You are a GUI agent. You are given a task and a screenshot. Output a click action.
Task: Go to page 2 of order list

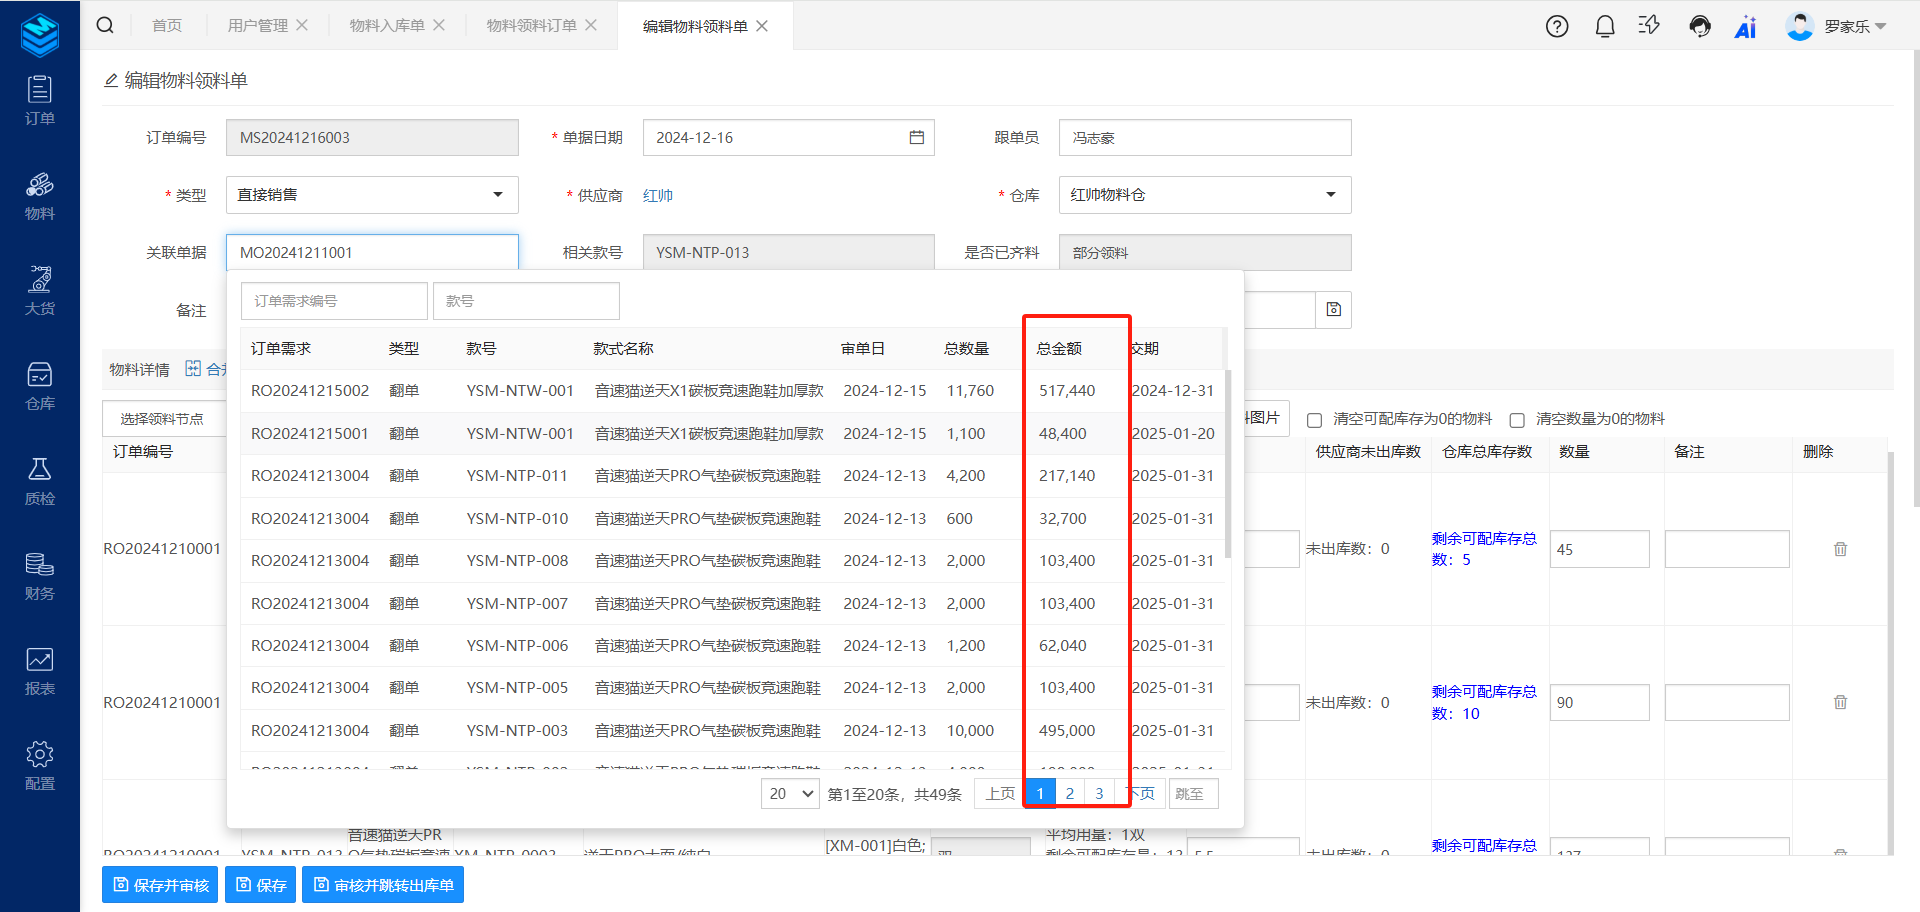pos(1070,794)
